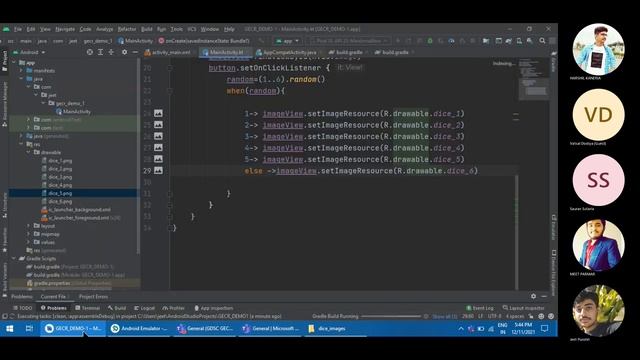Expand the mipmap folder
The height and width of the screenshot is (360, 640).
[x=29, y=234]
